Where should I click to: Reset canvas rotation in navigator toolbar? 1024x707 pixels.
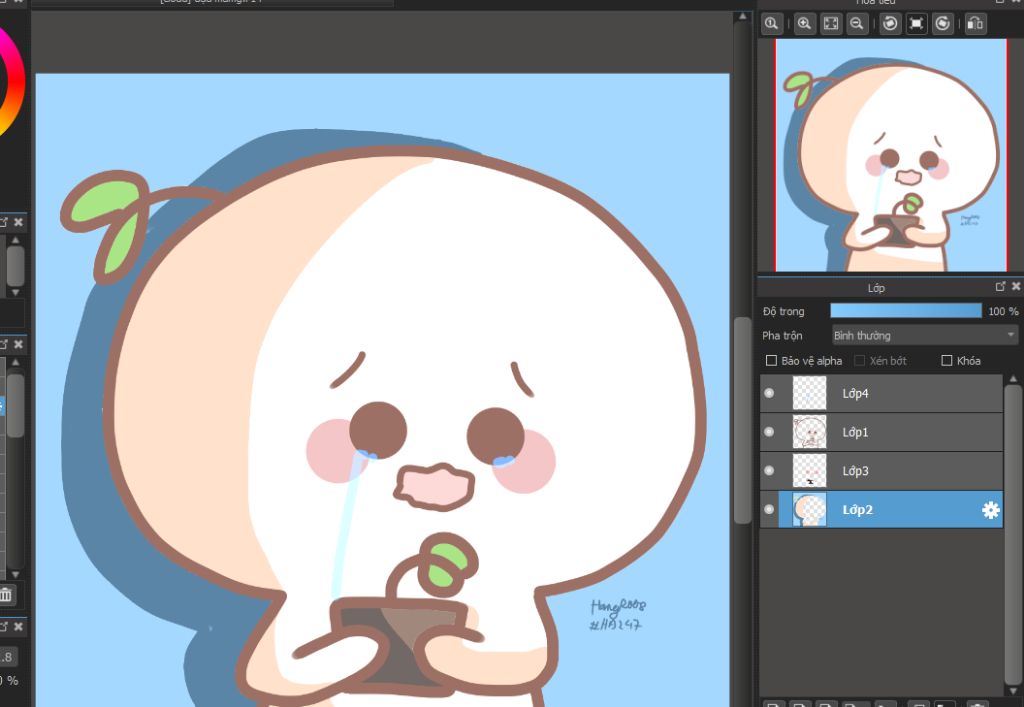point(916,24)
